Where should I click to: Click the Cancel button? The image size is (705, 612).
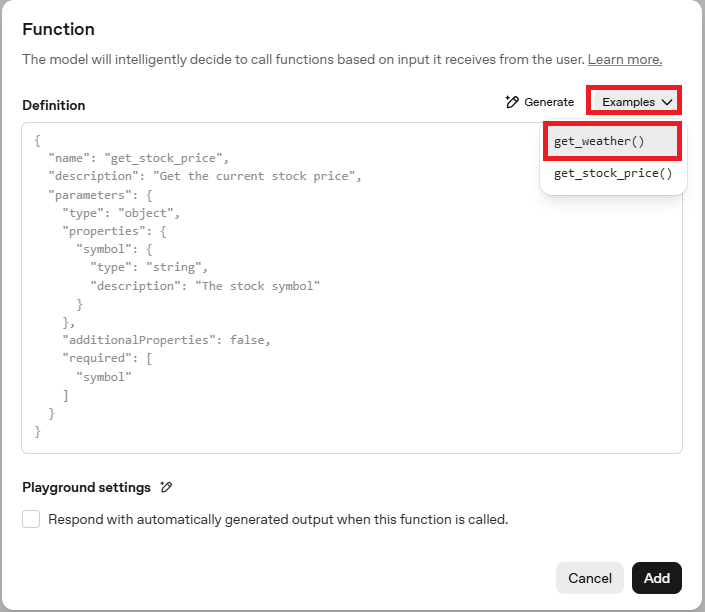tap(589, 578)
